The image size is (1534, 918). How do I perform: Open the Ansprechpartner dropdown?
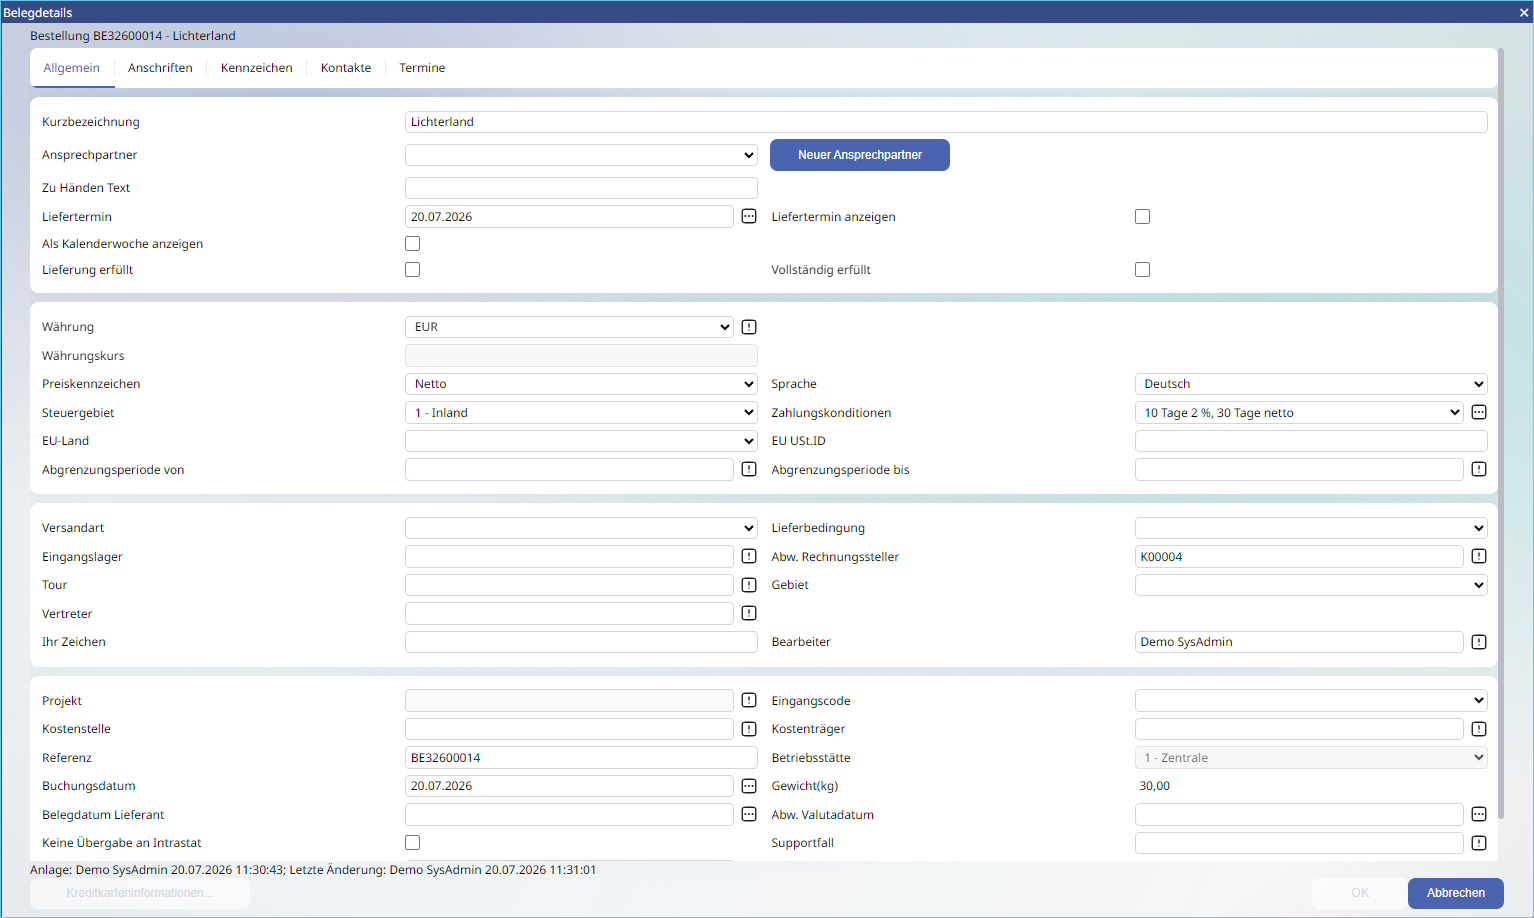point(581,155)
